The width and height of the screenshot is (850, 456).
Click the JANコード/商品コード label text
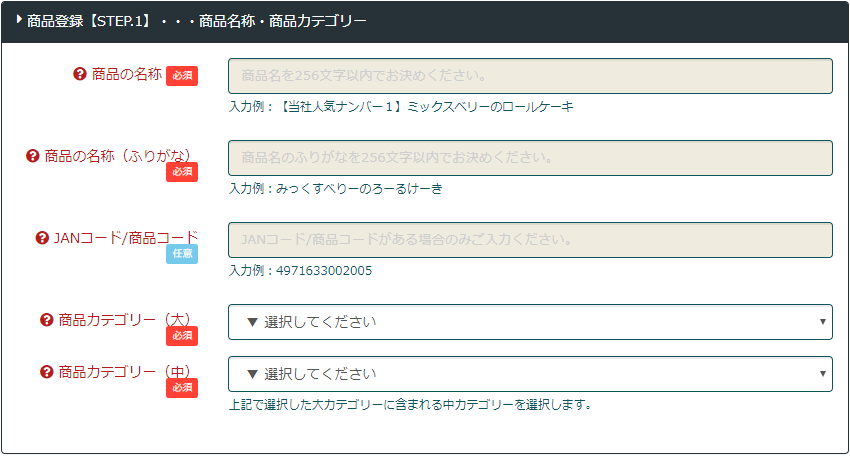click(125, 238)
